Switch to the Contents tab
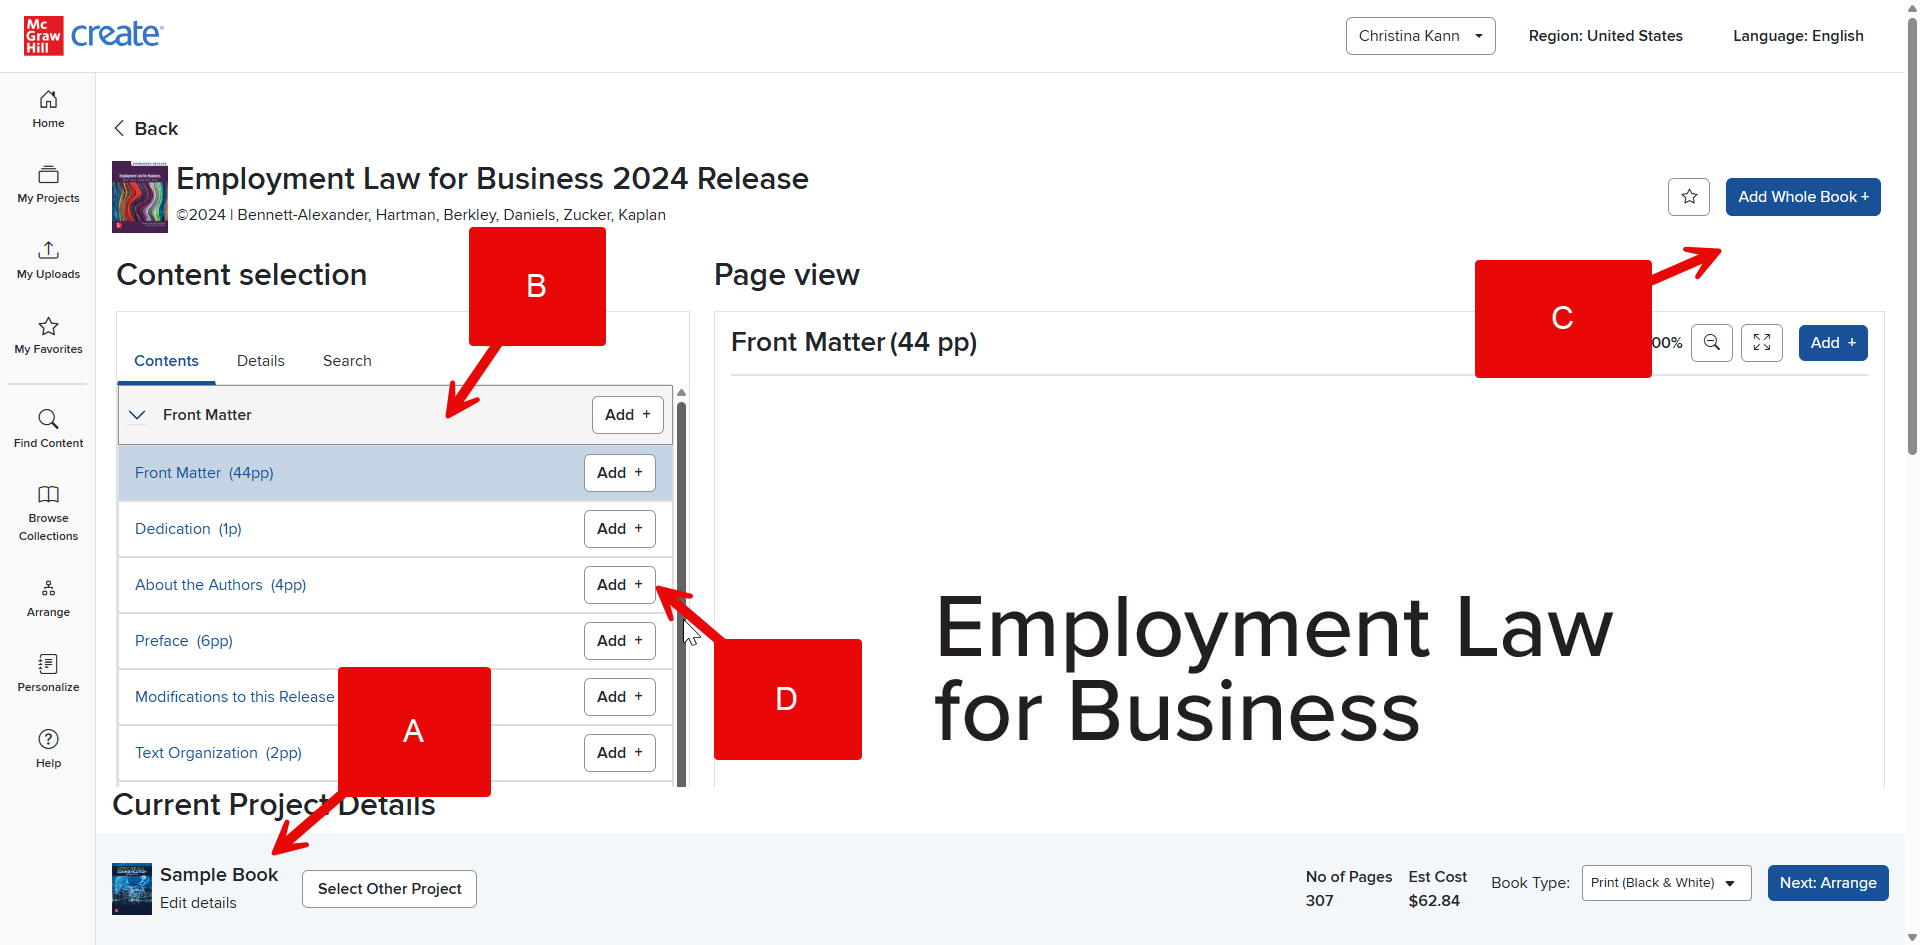 click(166, 361)
